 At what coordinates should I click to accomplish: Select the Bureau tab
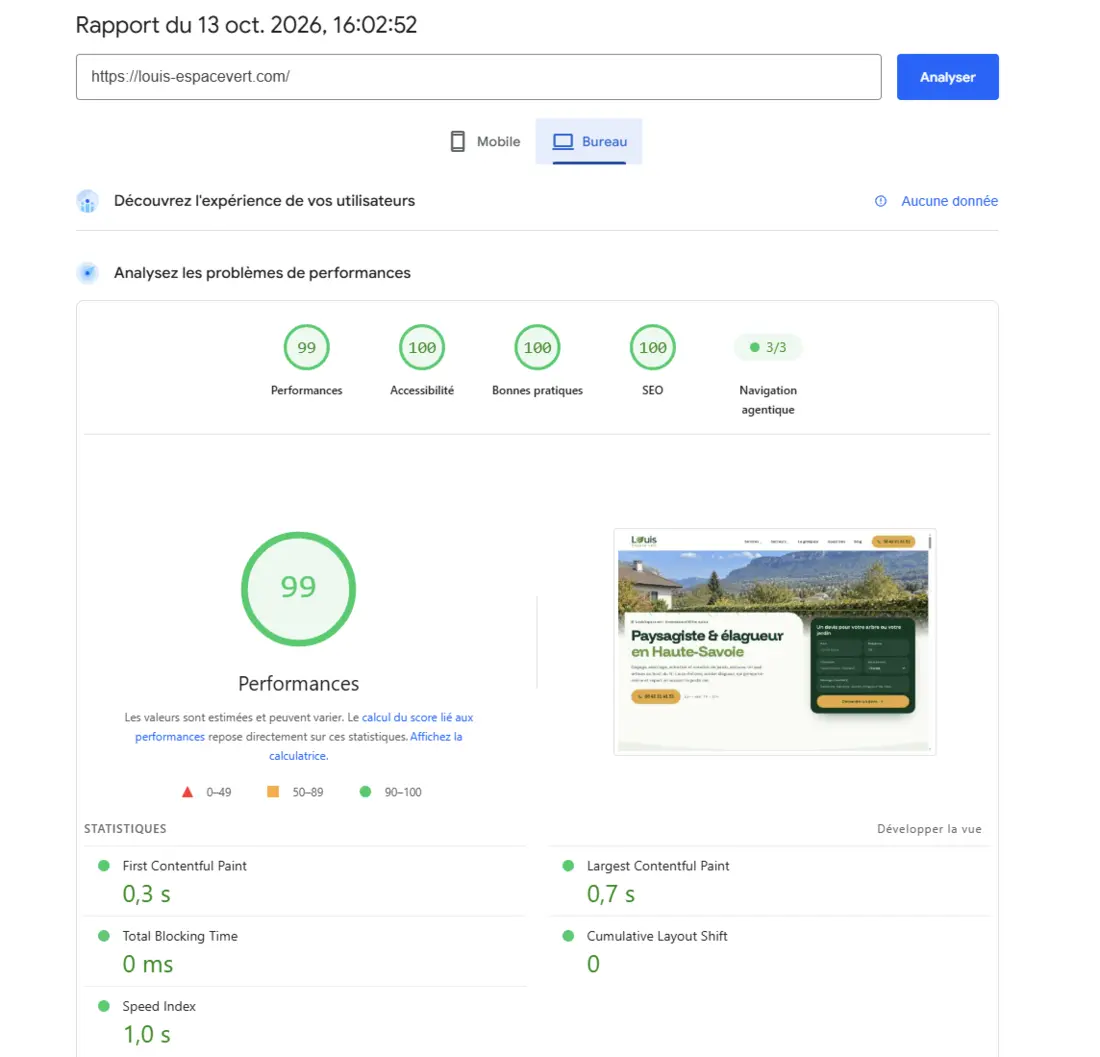pos(589,142)
